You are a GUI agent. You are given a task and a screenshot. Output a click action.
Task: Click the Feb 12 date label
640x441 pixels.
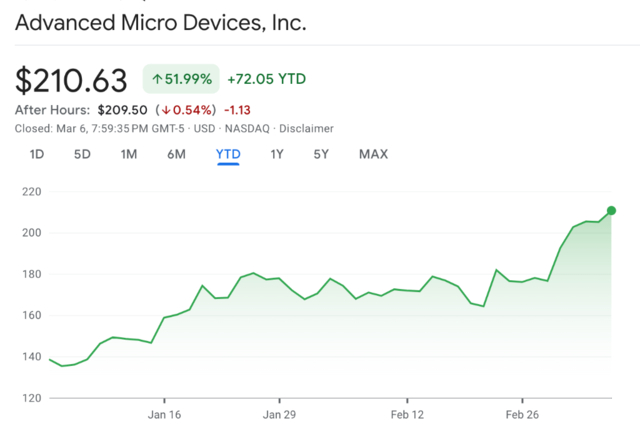pos(407,414)
